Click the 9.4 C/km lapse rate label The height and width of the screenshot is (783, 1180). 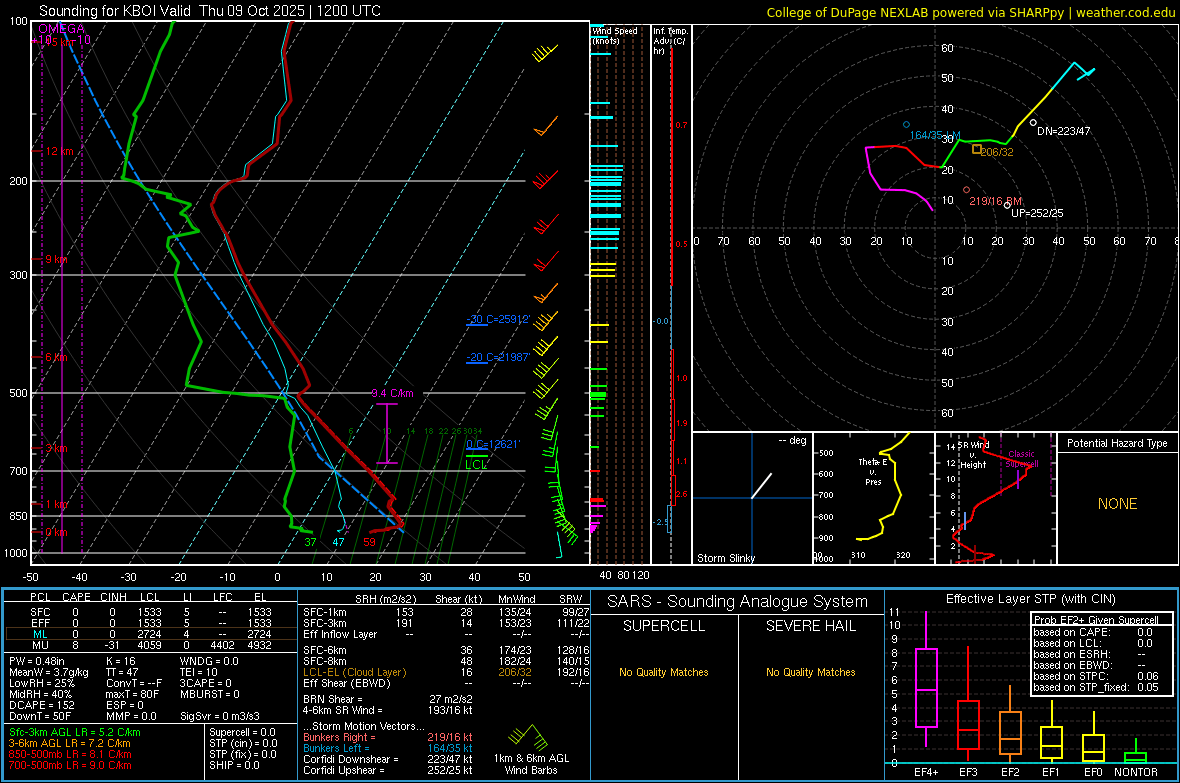pos(392,393)
